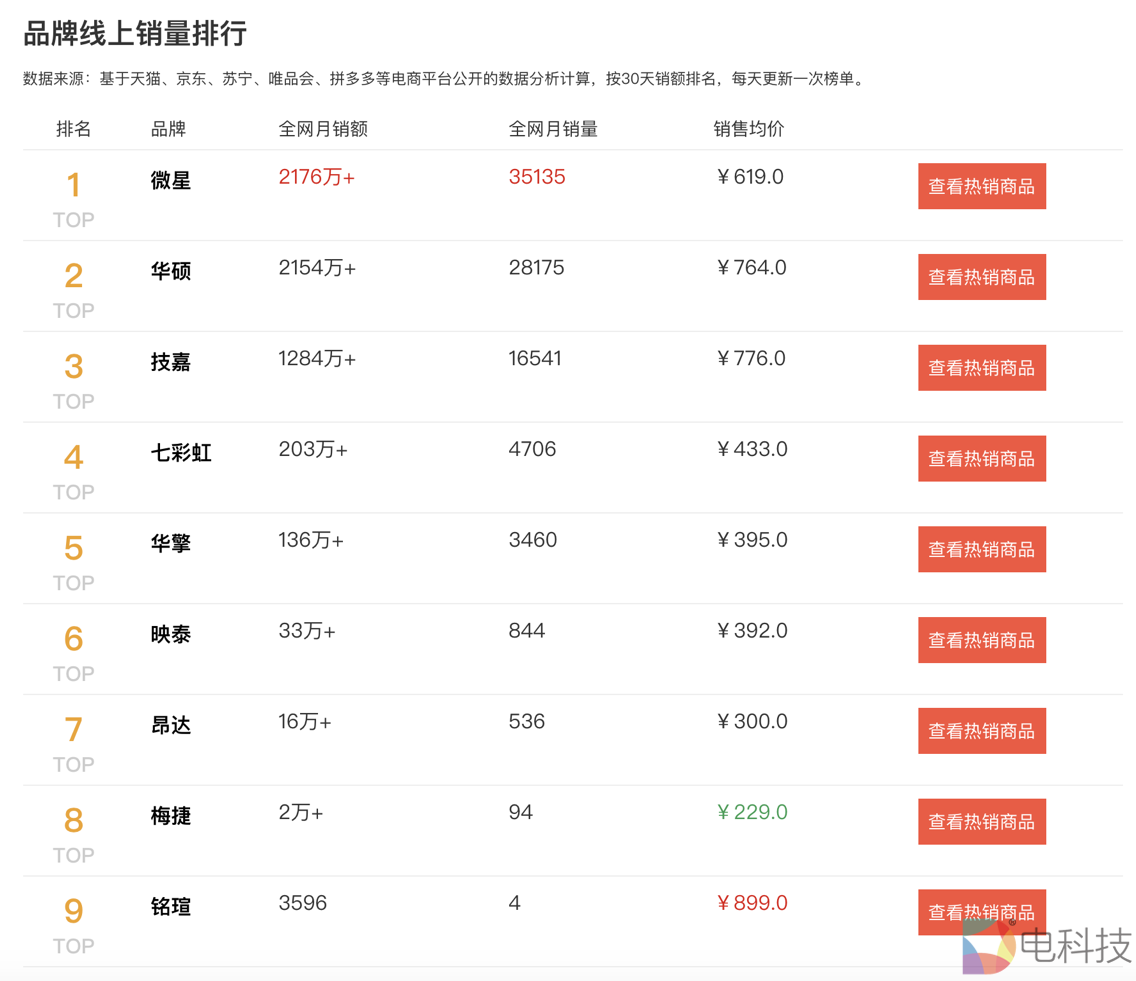
Task: Click the green price ¥229.0 for 梅捷
Action: coord(752,812)
